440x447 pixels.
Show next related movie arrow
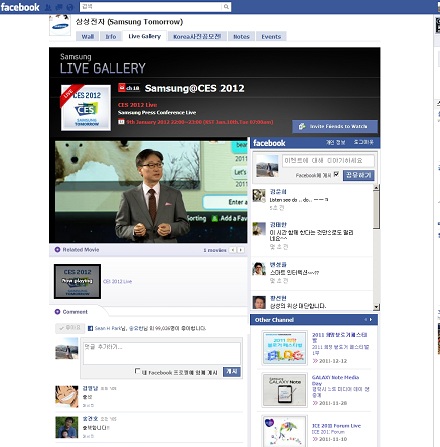[x=241, y=250]
